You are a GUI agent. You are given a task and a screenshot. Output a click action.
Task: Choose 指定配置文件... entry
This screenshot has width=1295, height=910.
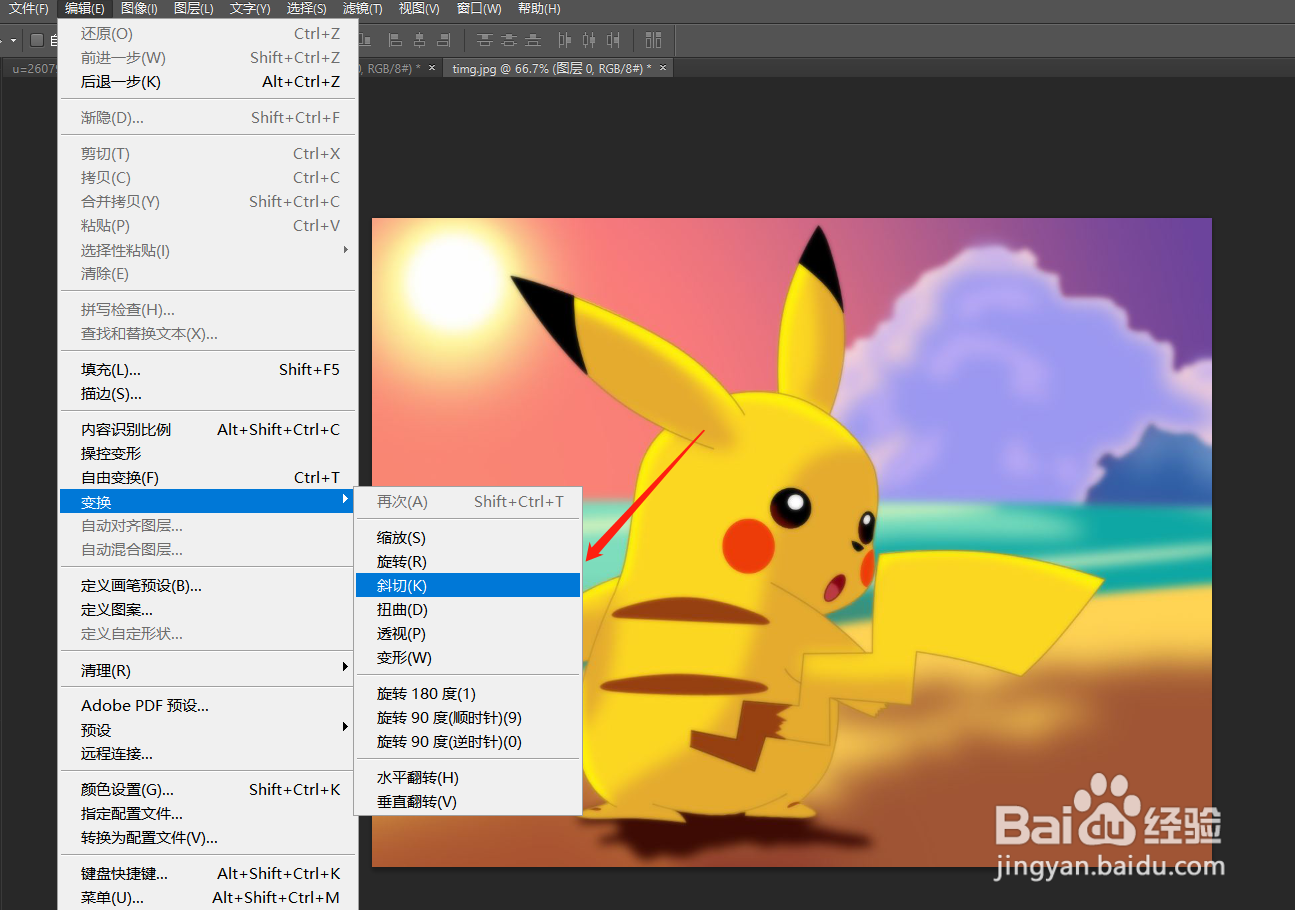coord(207,814)
